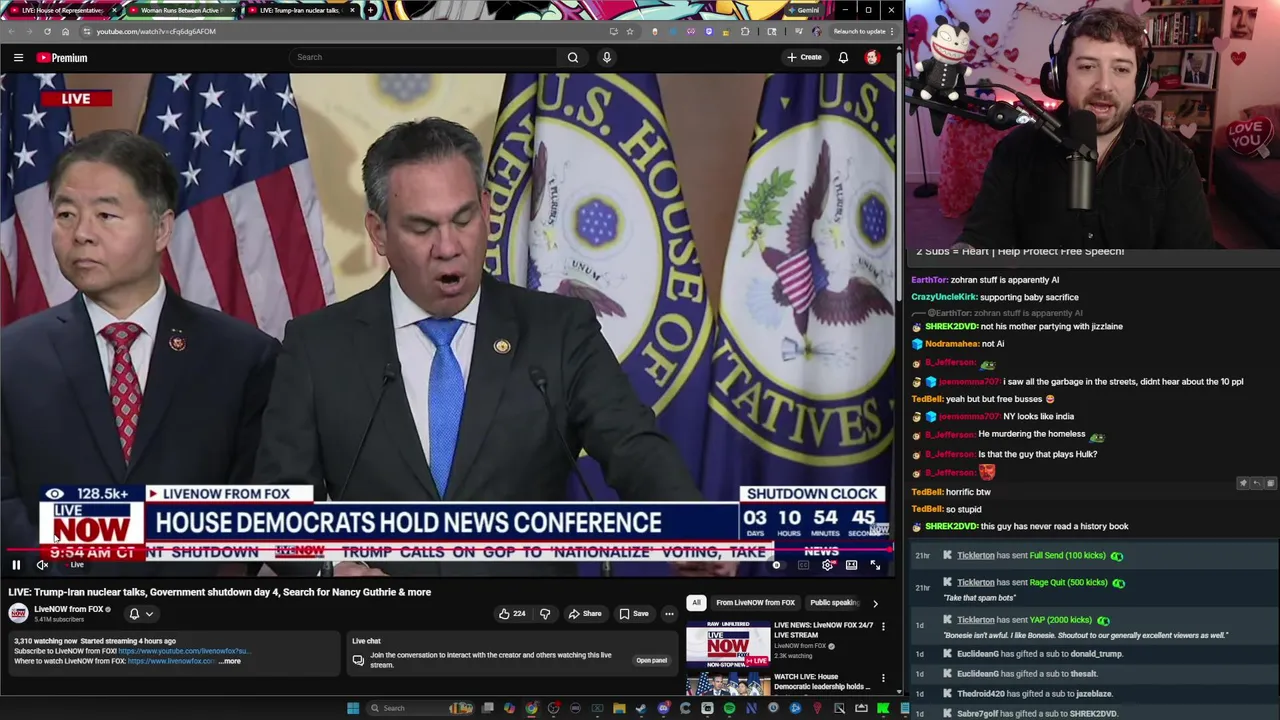Share the live video
The image size is (1280, 720).
[x=585, y=614]
